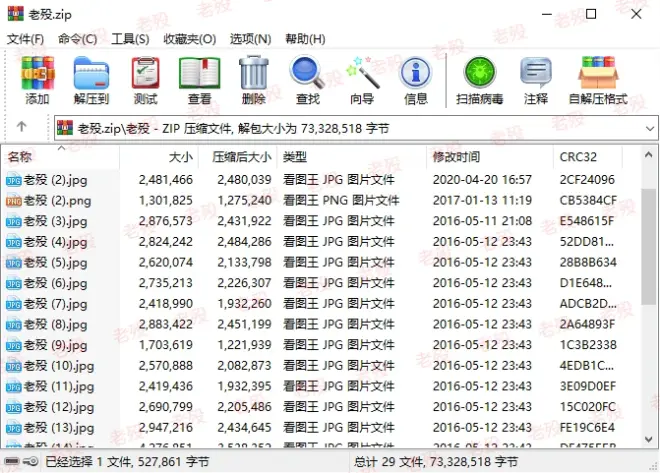
Task: Go up one folder level arrow
Action: click(21, 128)
